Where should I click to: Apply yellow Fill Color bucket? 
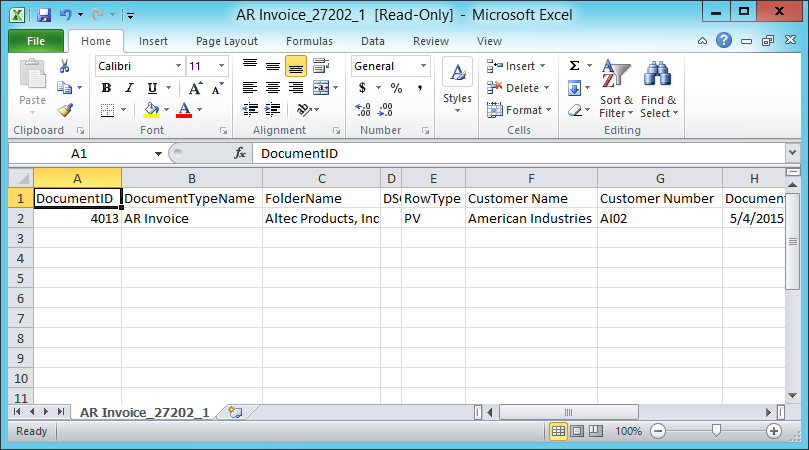point(151,110)
